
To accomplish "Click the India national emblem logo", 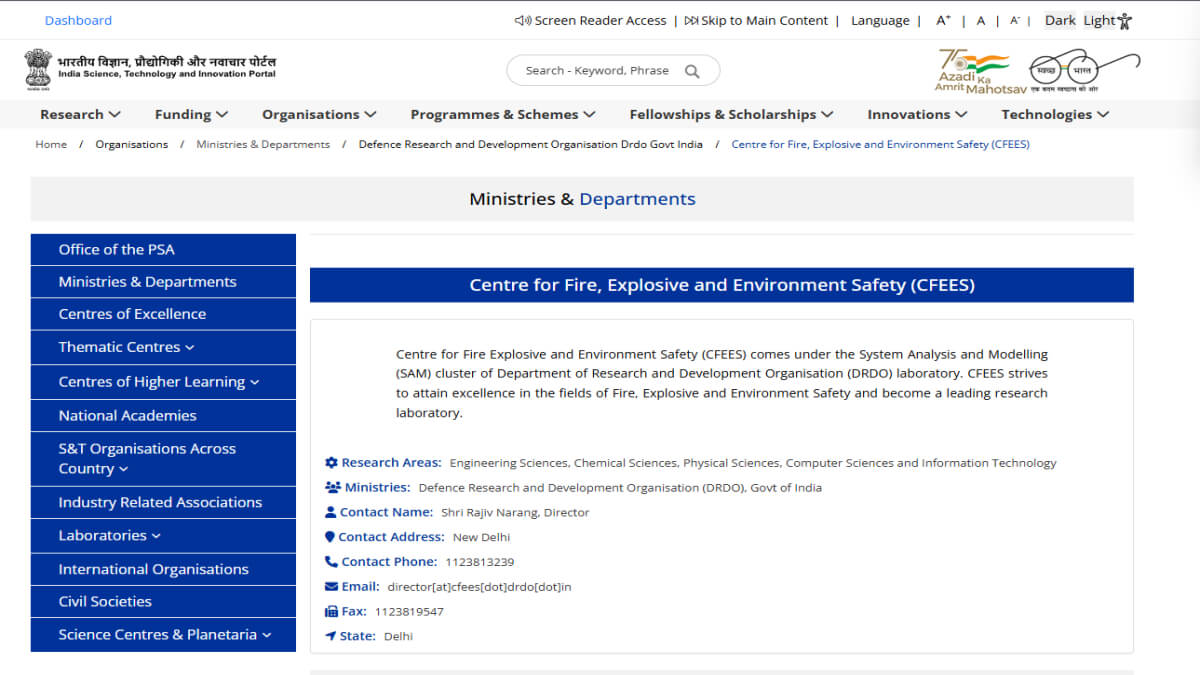I will 37,68.
